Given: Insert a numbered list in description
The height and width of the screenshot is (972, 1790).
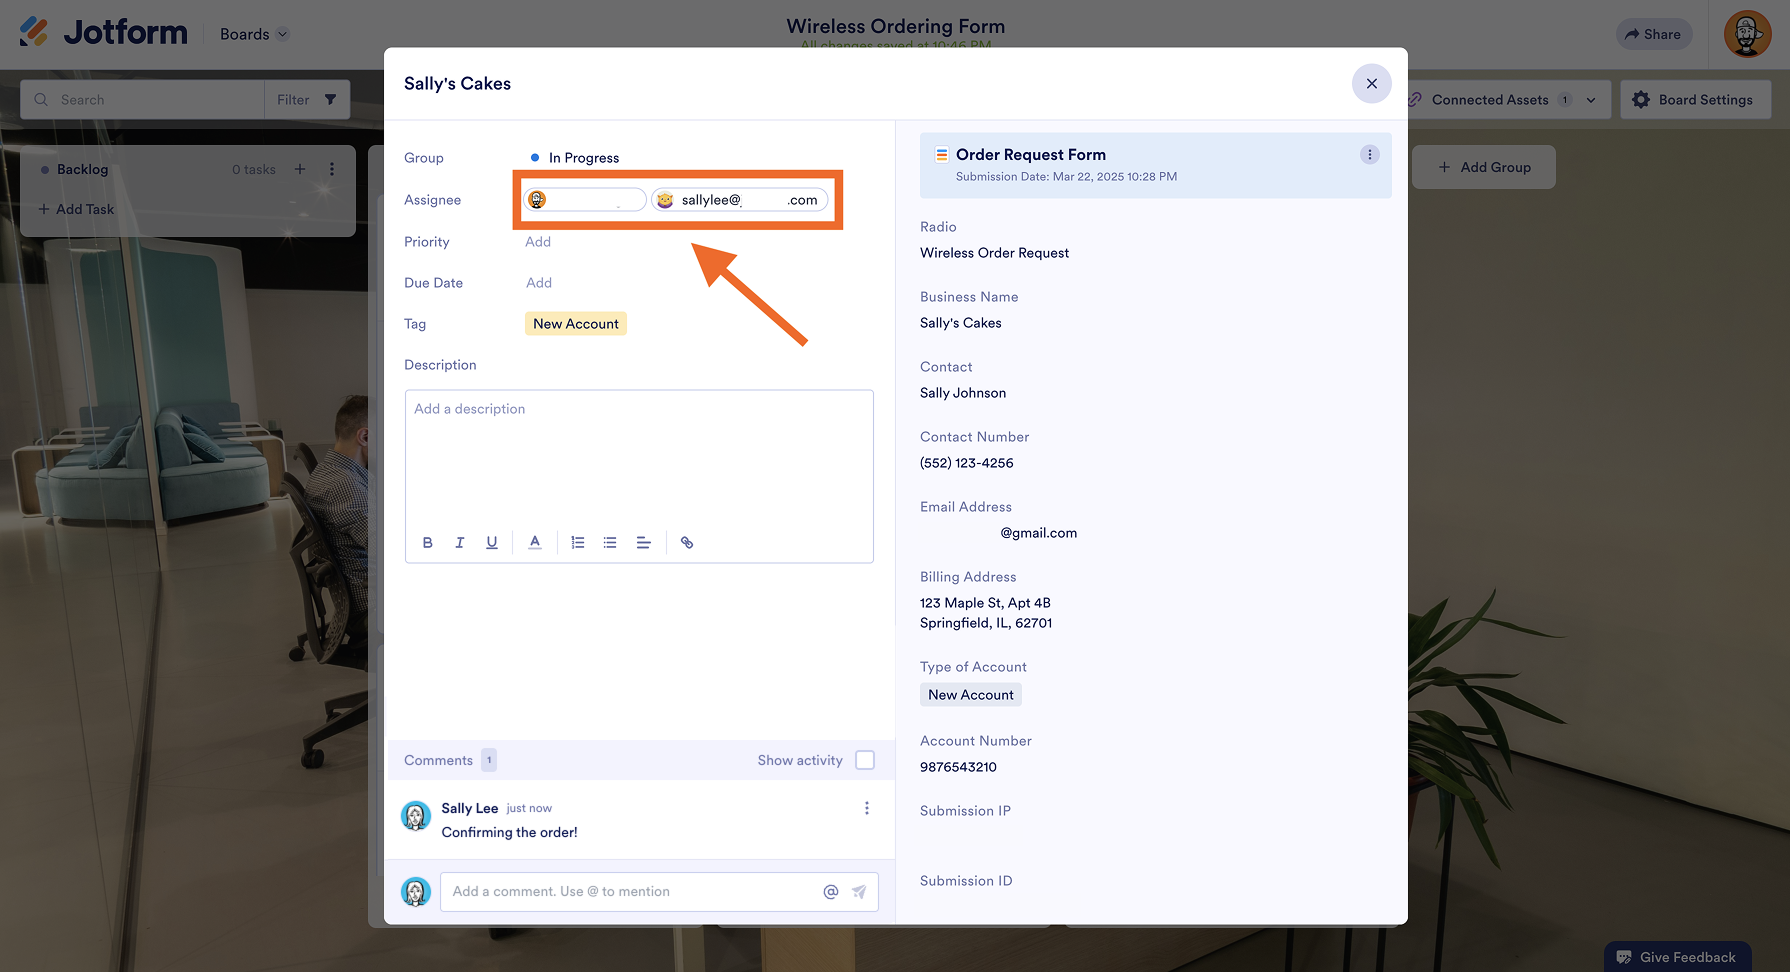Looking at the screenshot, I should point(578,543).
